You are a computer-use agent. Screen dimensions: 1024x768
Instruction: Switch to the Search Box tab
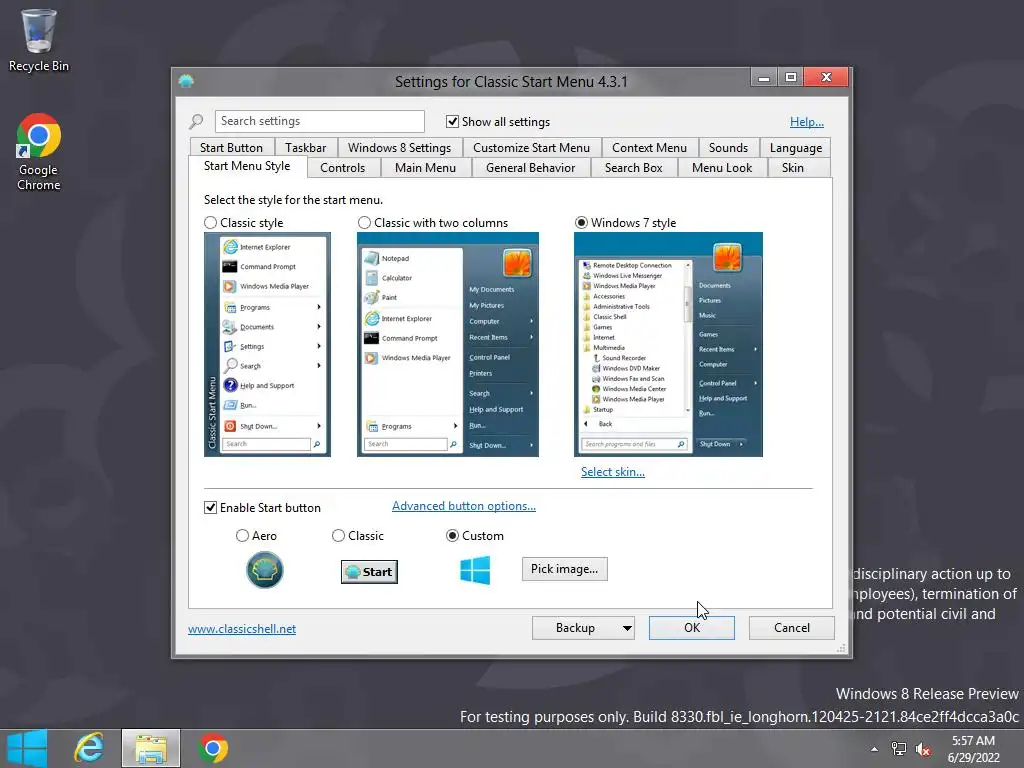coord(633,168)
